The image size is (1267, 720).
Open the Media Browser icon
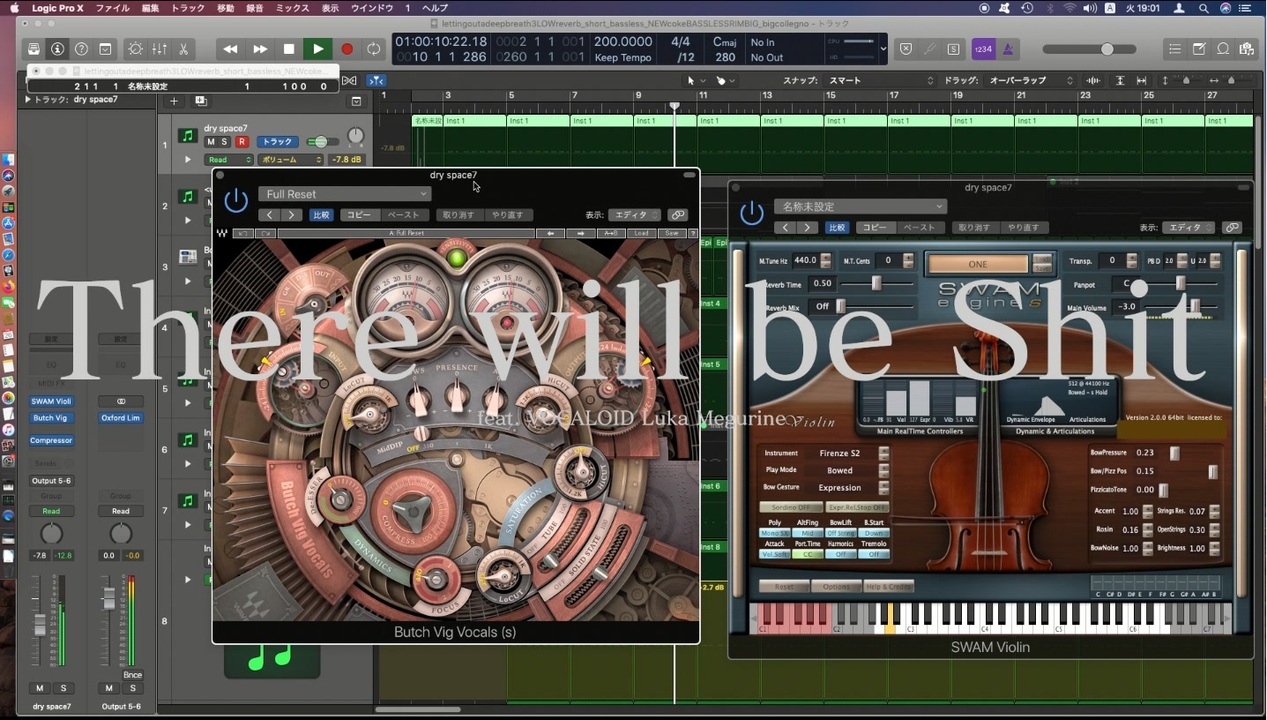[1247, 49]
